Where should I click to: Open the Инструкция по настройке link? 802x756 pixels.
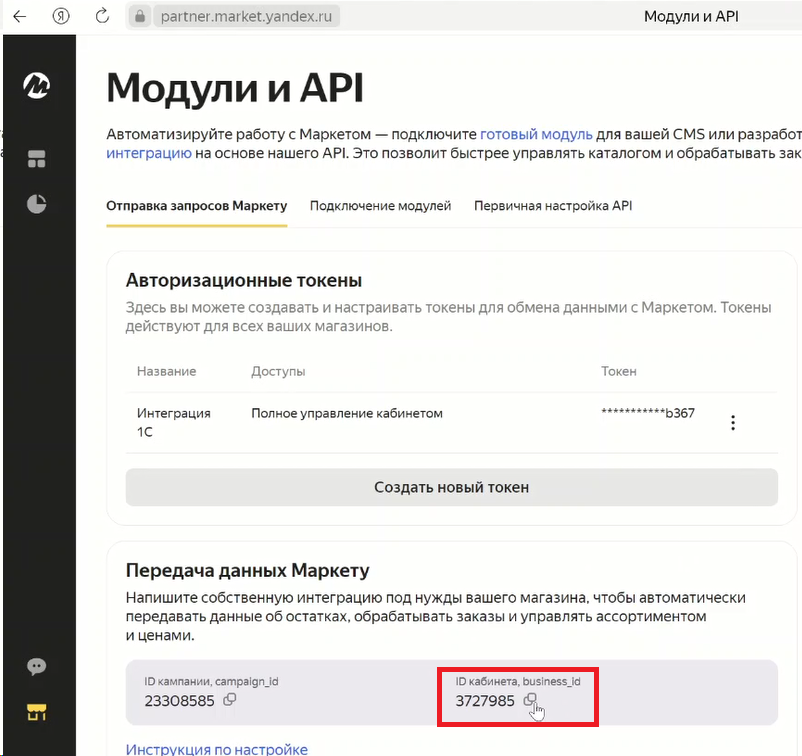217,749
